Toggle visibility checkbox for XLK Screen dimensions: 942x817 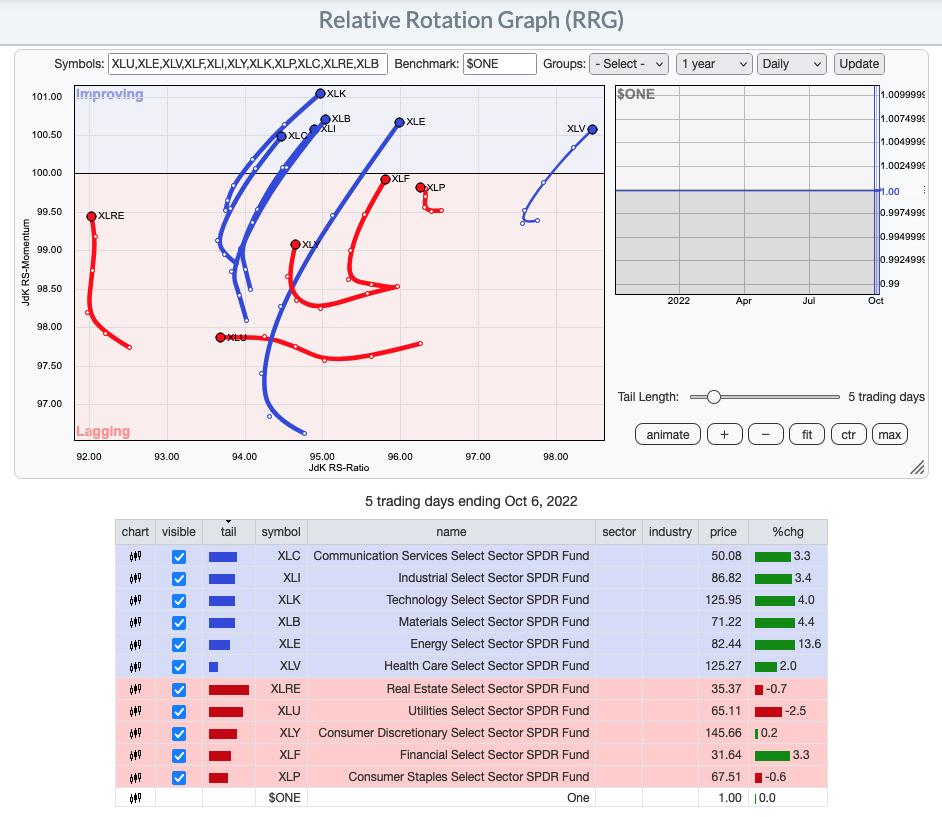coord(179,601)
